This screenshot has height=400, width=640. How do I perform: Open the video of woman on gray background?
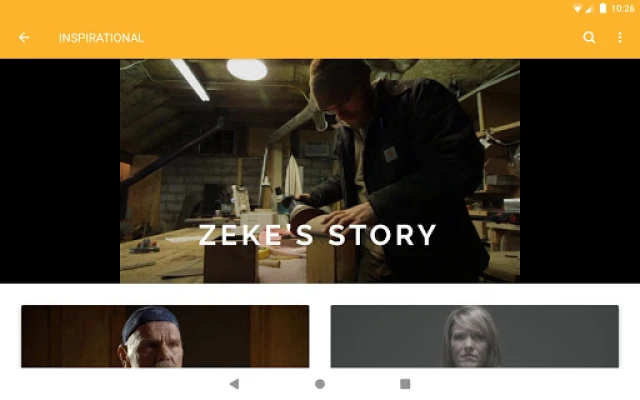click(x=475, y=336)
